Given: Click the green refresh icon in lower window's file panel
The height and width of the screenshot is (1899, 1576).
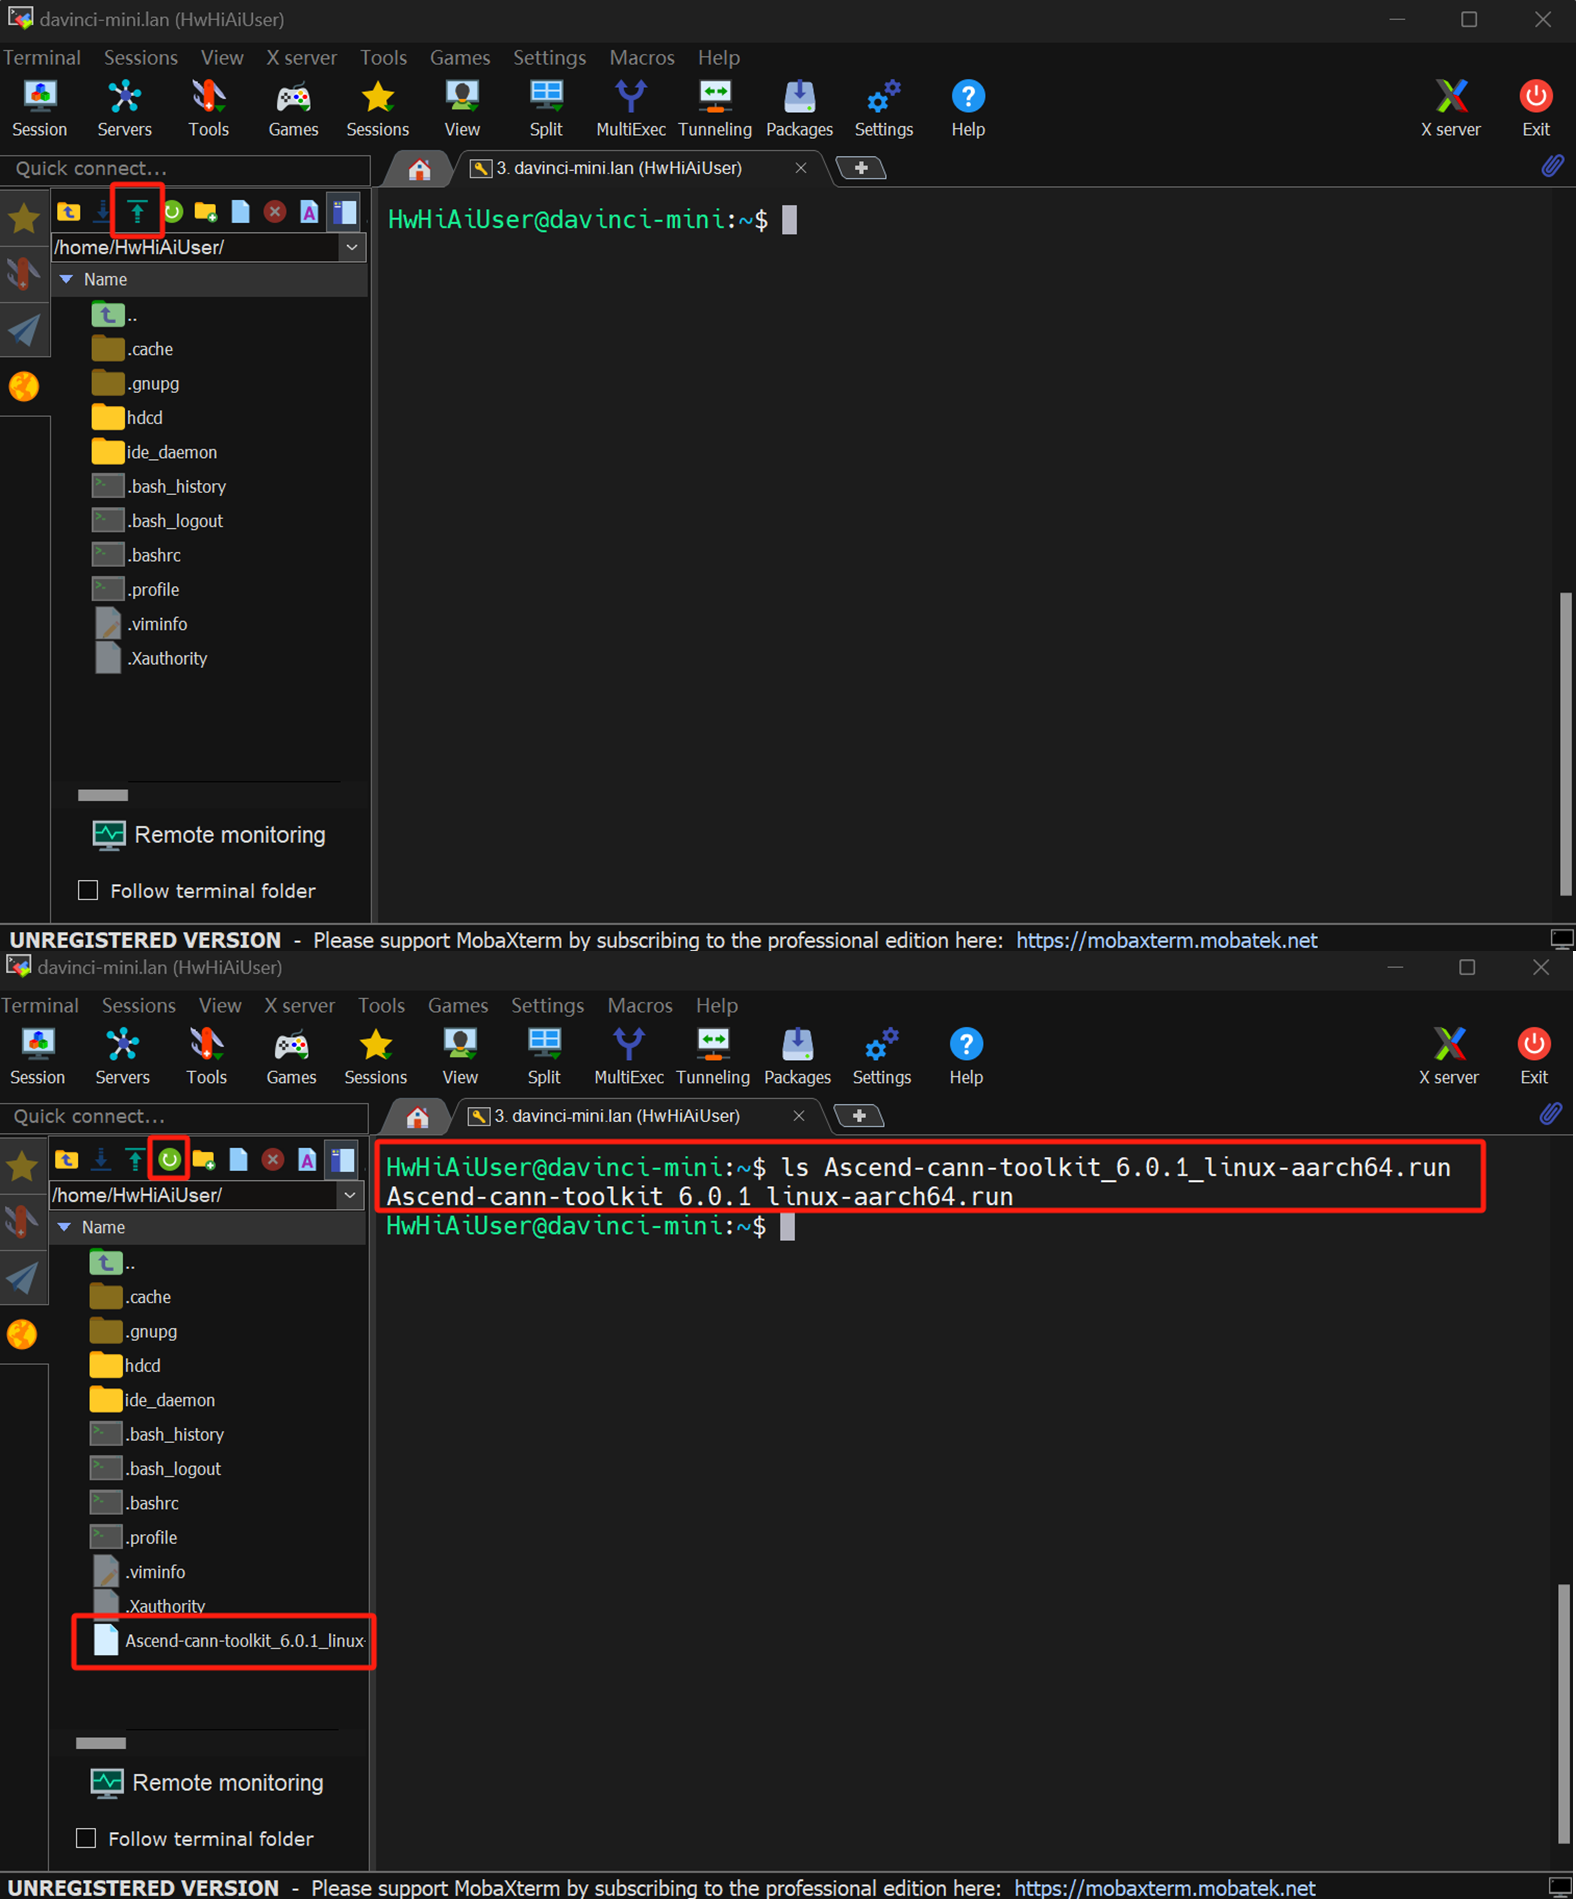Looking at the screenshot, I should point(170,1159).
